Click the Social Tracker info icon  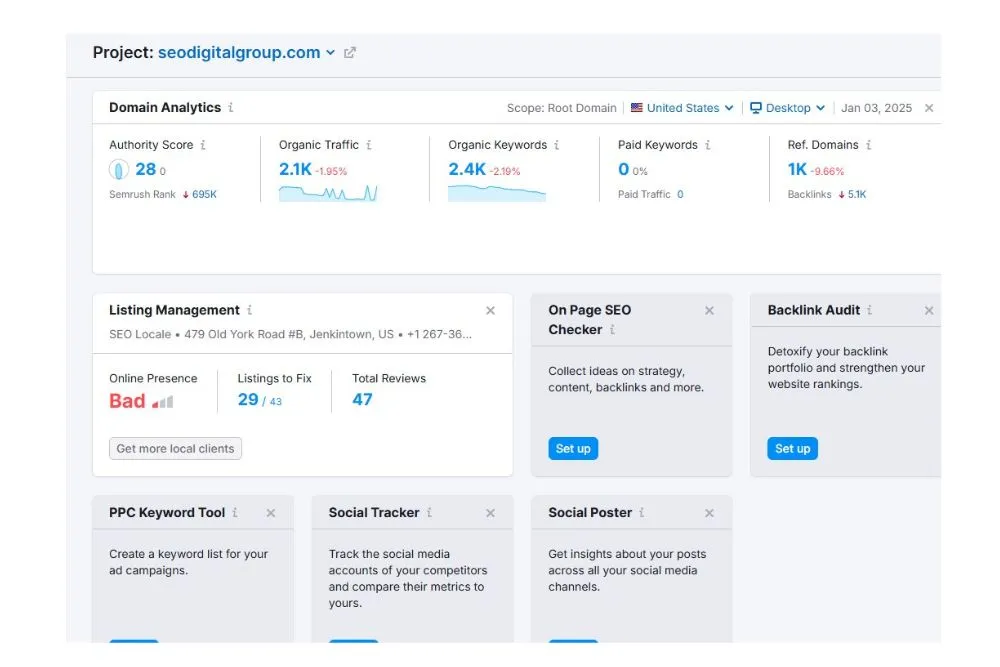click(429, 512)
